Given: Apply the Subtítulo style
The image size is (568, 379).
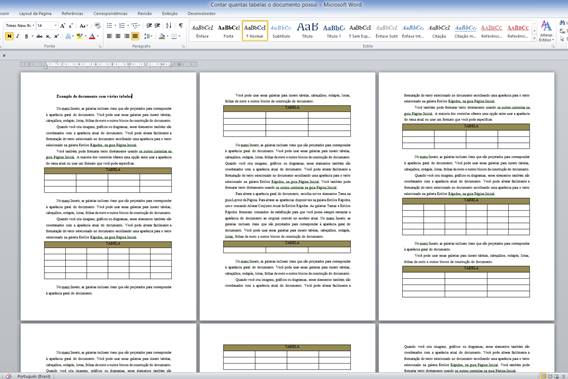Looking at the screenshot, I should tap(281, 31).
